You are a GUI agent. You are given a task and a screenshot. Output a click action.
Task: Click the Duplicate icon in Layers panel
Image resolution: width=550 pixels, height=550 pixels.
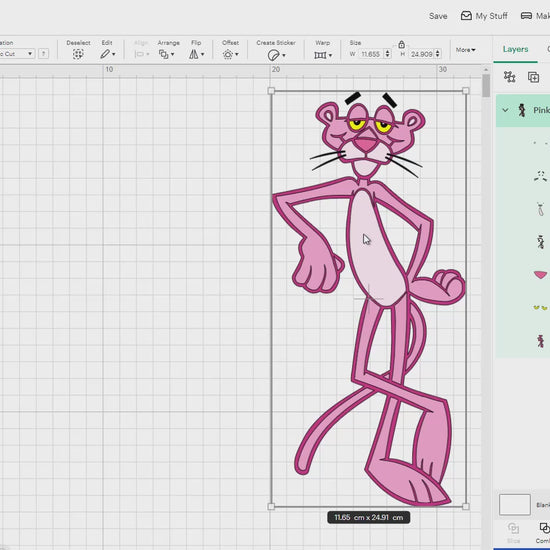[x=534, y=77]
